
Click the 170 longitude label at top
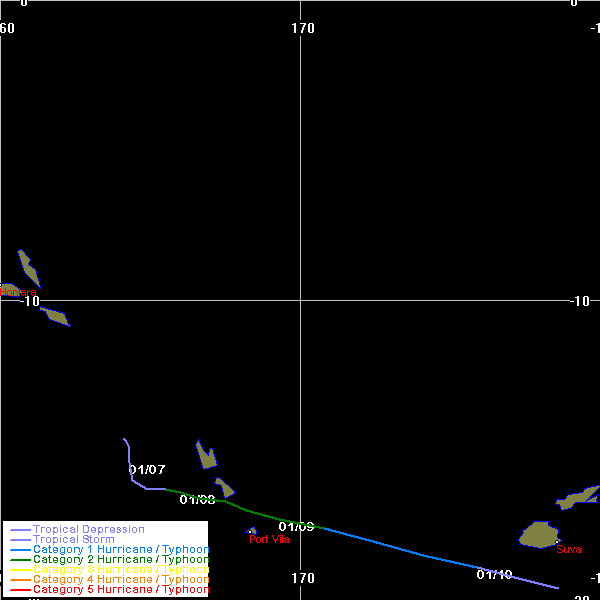[x=303, y=27]
